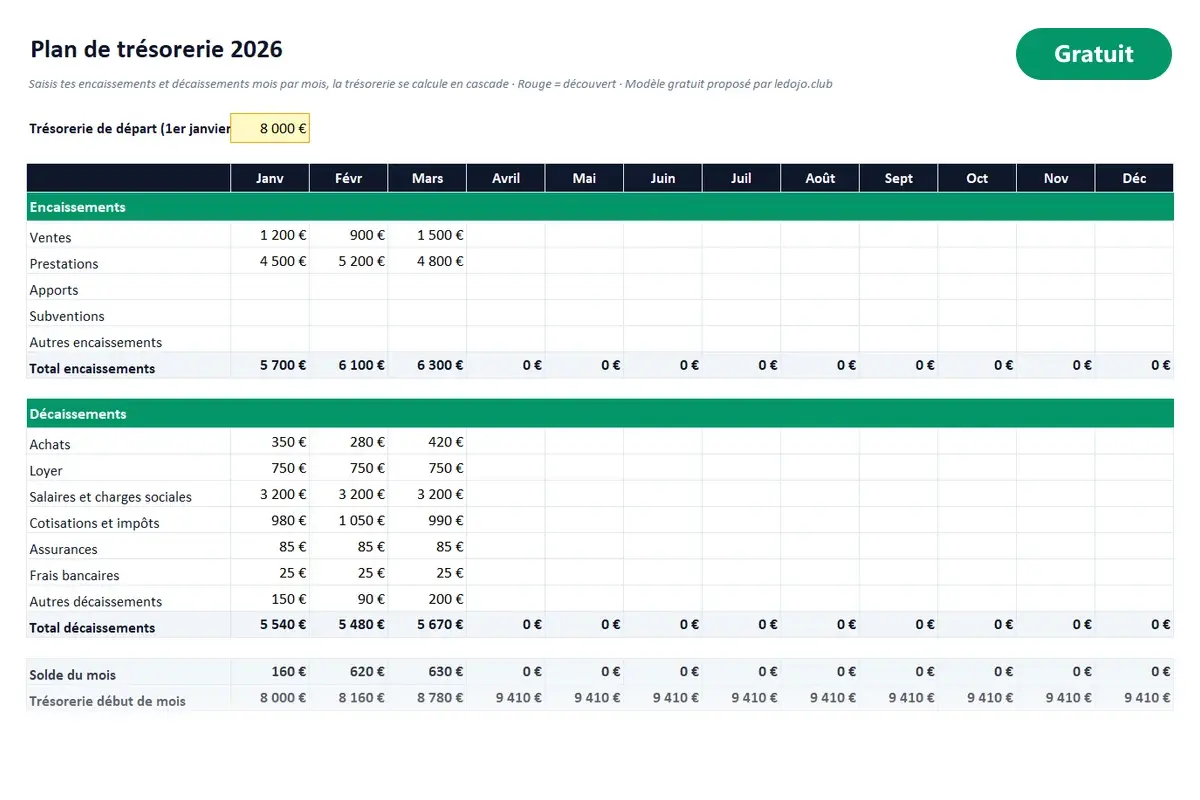
Task: Select the Total encaissements row label
Action: (x=92, y=368)
